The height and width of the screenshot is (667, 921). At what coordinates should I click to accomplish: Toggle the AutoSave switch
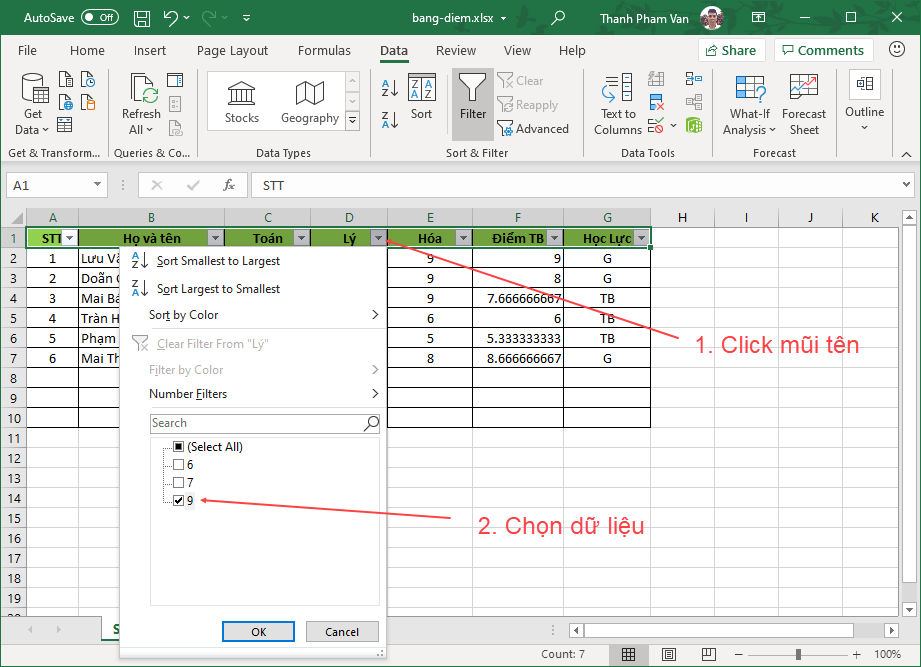(100, 18)
